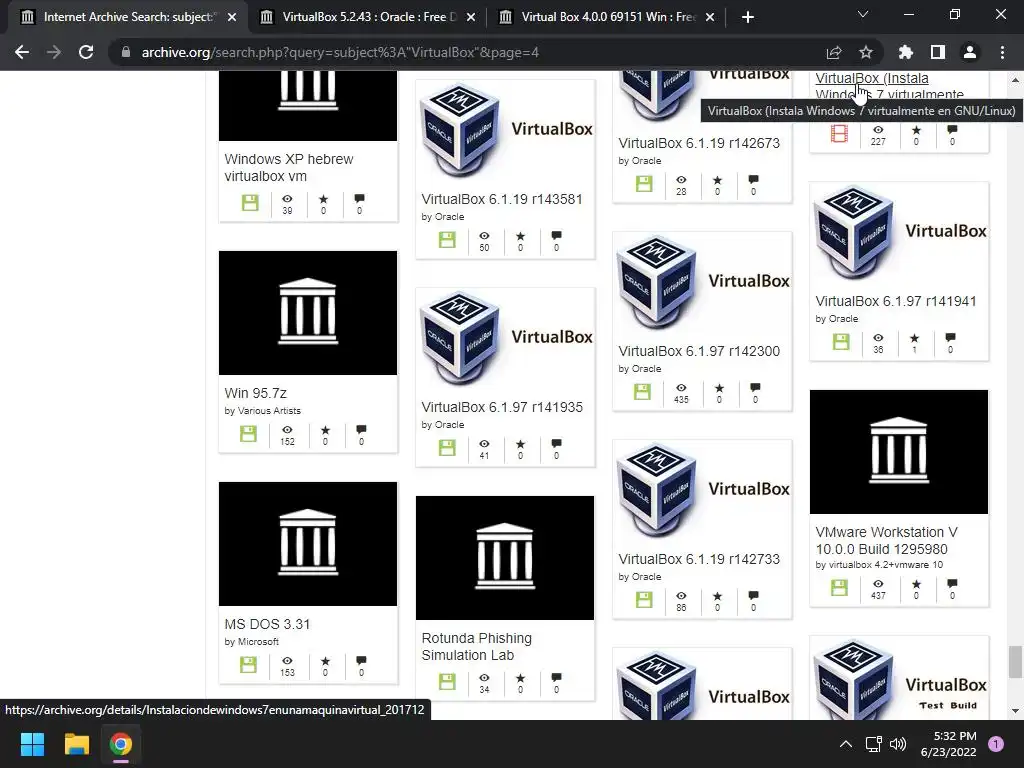This screenshot has width=1024, height=768.
Task: Open the VirtualBox 6.1.19 r142673 item
Action: (x=699, y=143)
